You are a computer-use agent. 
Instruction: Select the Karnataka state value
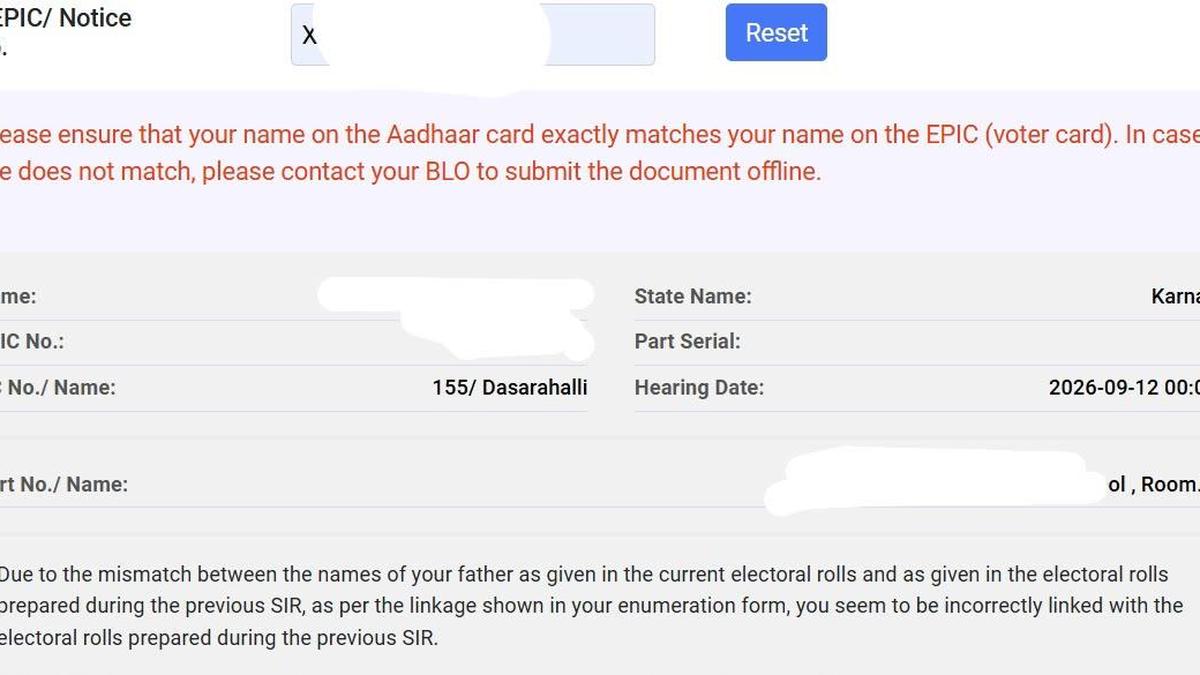point(1175,296)
